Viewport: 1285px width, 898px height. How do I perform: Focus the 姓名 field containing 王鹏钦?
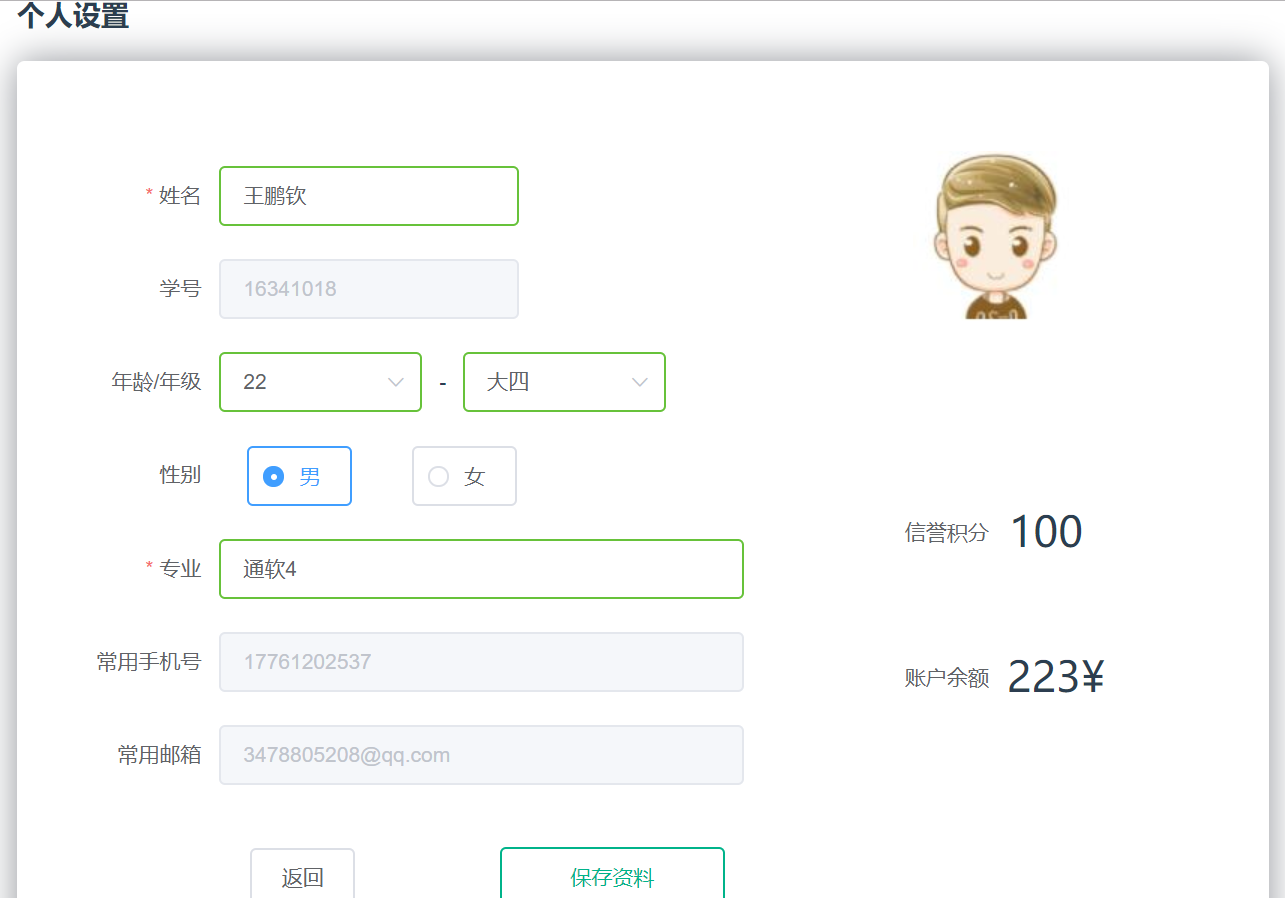pyautogui.click(x=368, y=196)
